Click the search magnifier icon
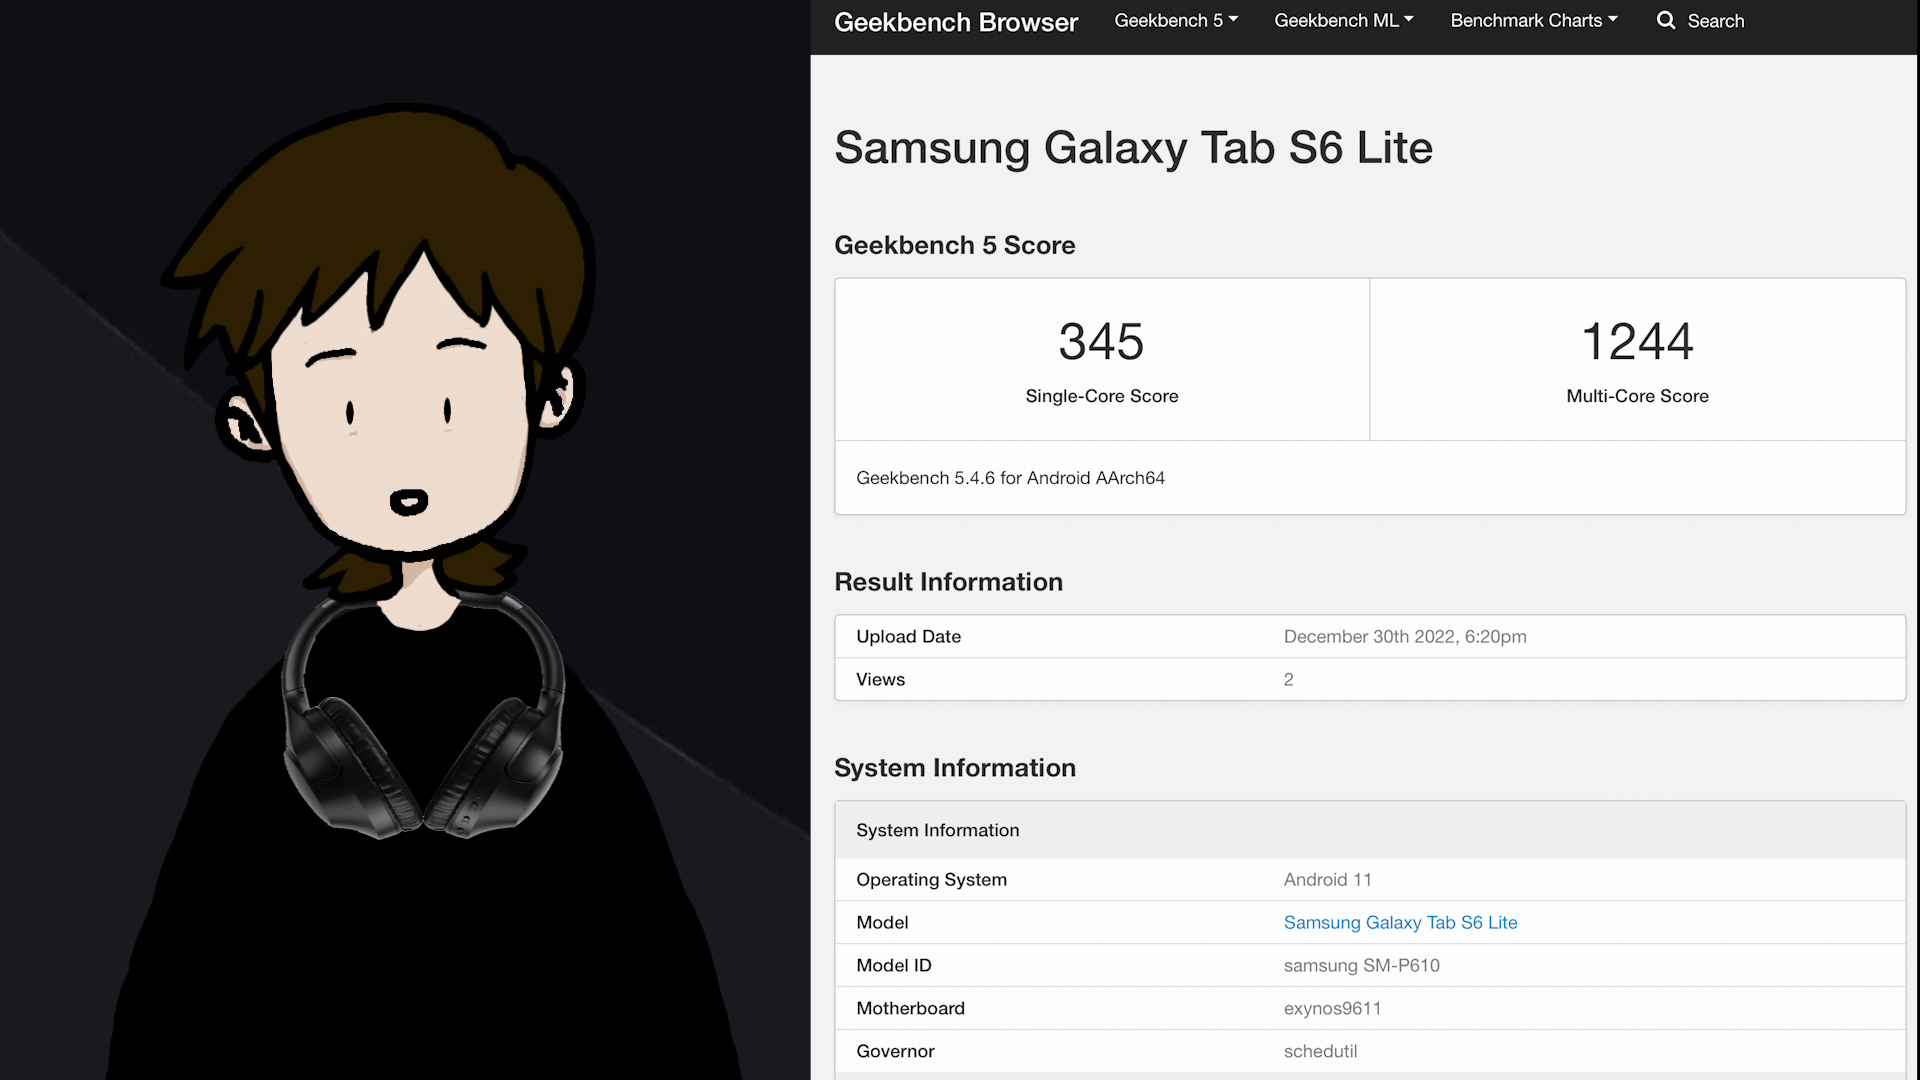This screenshot has width=1920, height=1080. coord(1665,20)
